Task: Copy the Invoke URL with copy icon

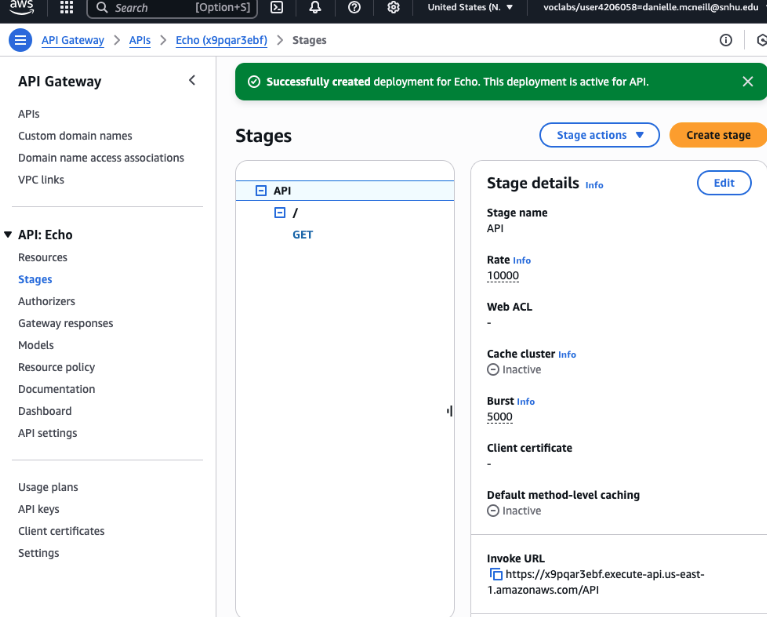Action: [496, 574]
